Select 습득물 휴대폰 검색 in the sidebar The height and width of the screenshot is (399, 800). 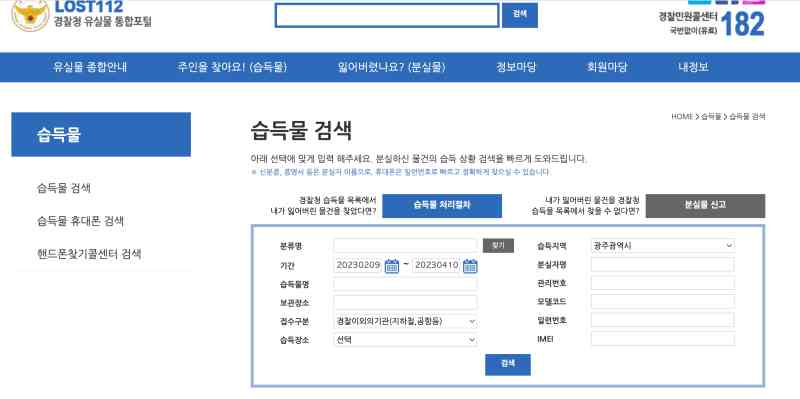(81, 221)
